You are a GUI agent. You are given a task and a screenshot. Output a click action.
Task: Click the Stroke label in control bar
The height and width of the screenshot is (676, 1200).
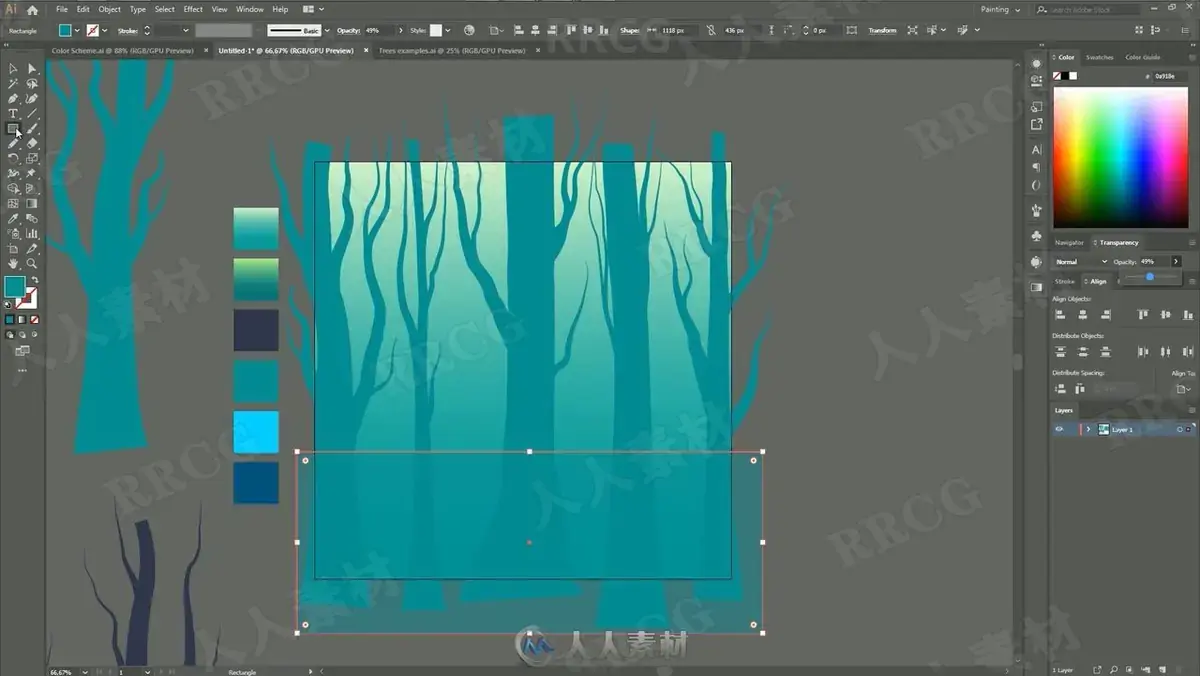tap(127, 30)
